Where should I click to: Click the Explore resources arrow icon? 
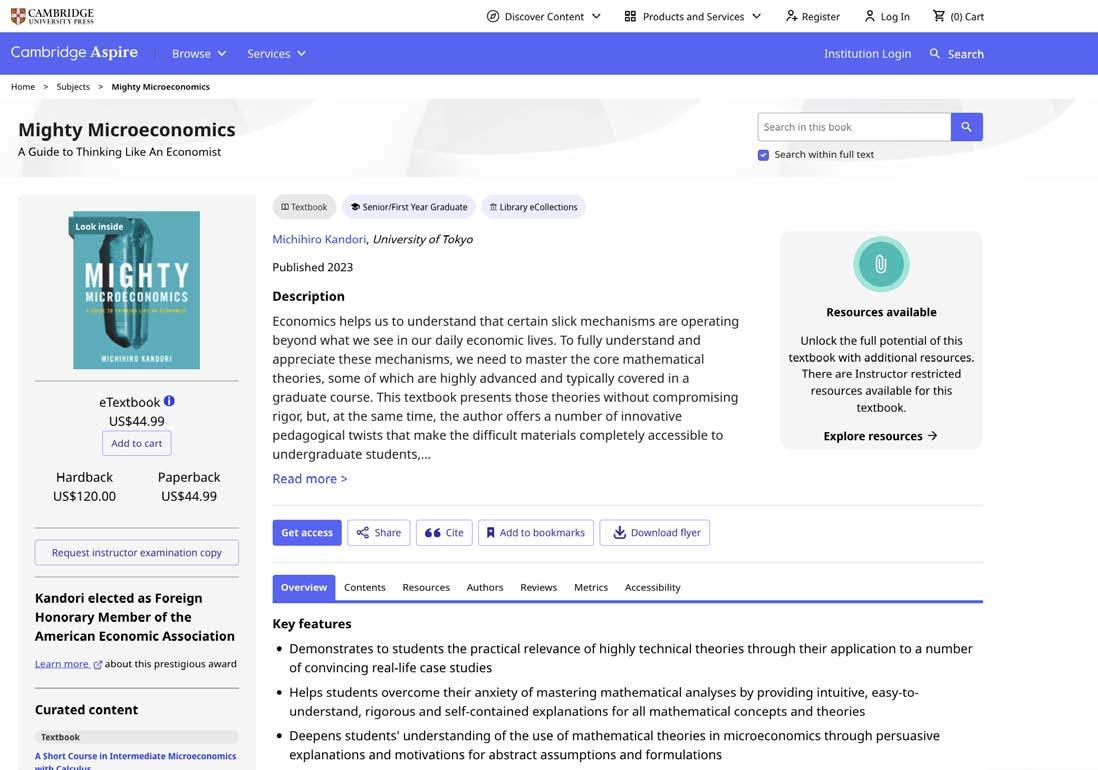pos(932,435)
